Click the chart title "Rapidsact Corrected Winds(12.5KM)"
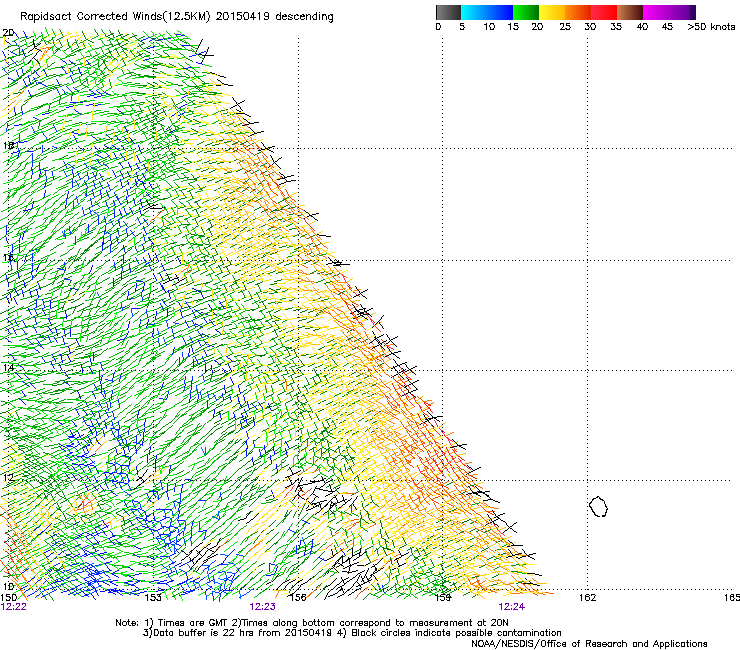Screen dimensions: 740x650 click(115, 17)
